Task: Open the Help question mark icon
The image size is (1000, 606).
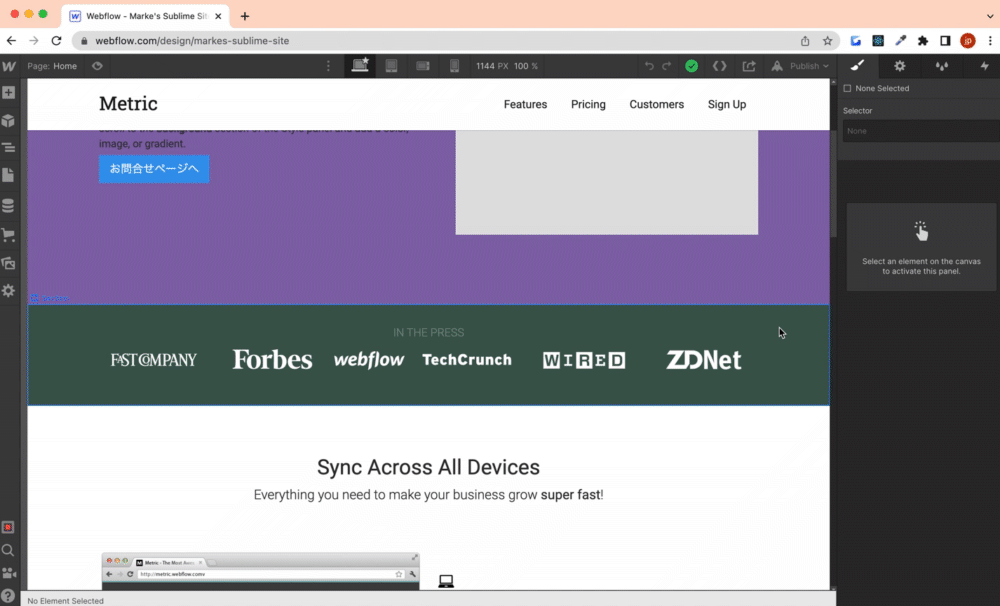Action: pos(8,596)
